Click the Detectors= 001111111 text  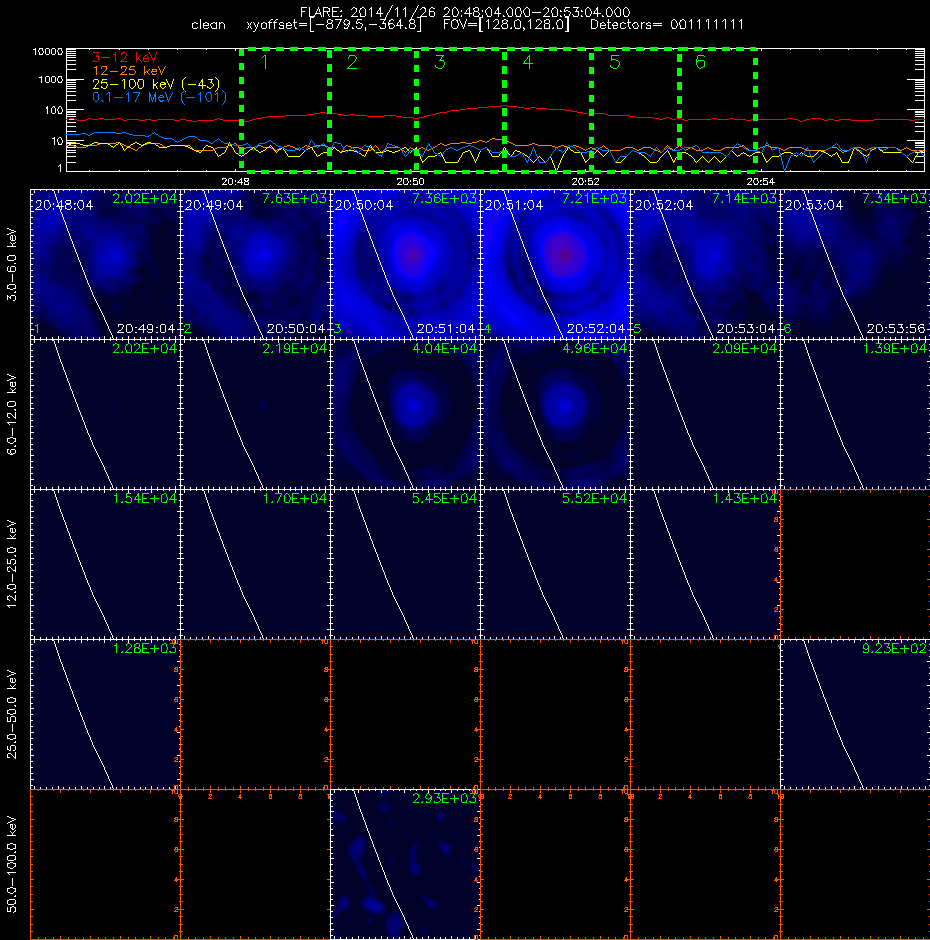667,25
